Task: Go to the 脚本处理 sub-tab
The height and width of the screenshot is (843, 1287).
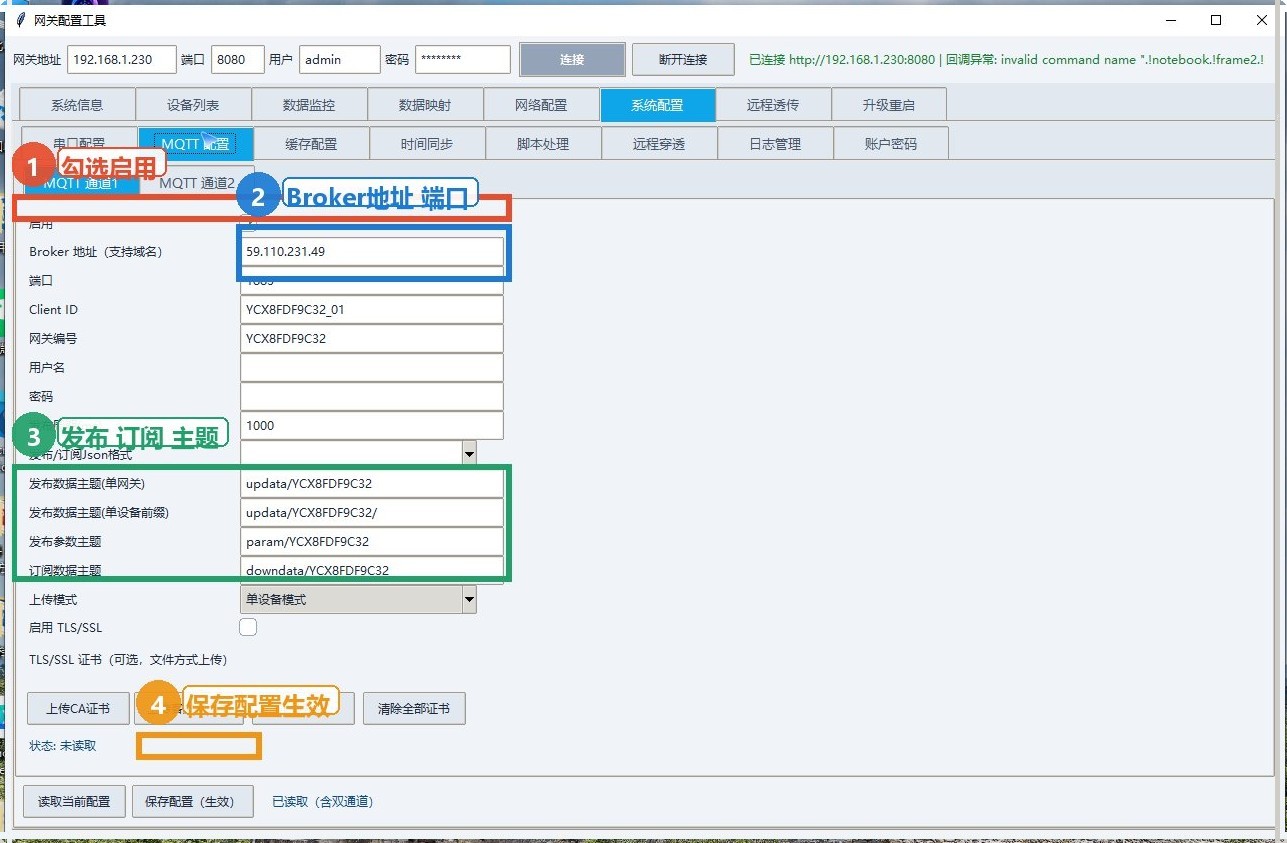Action: click(543, 143)
